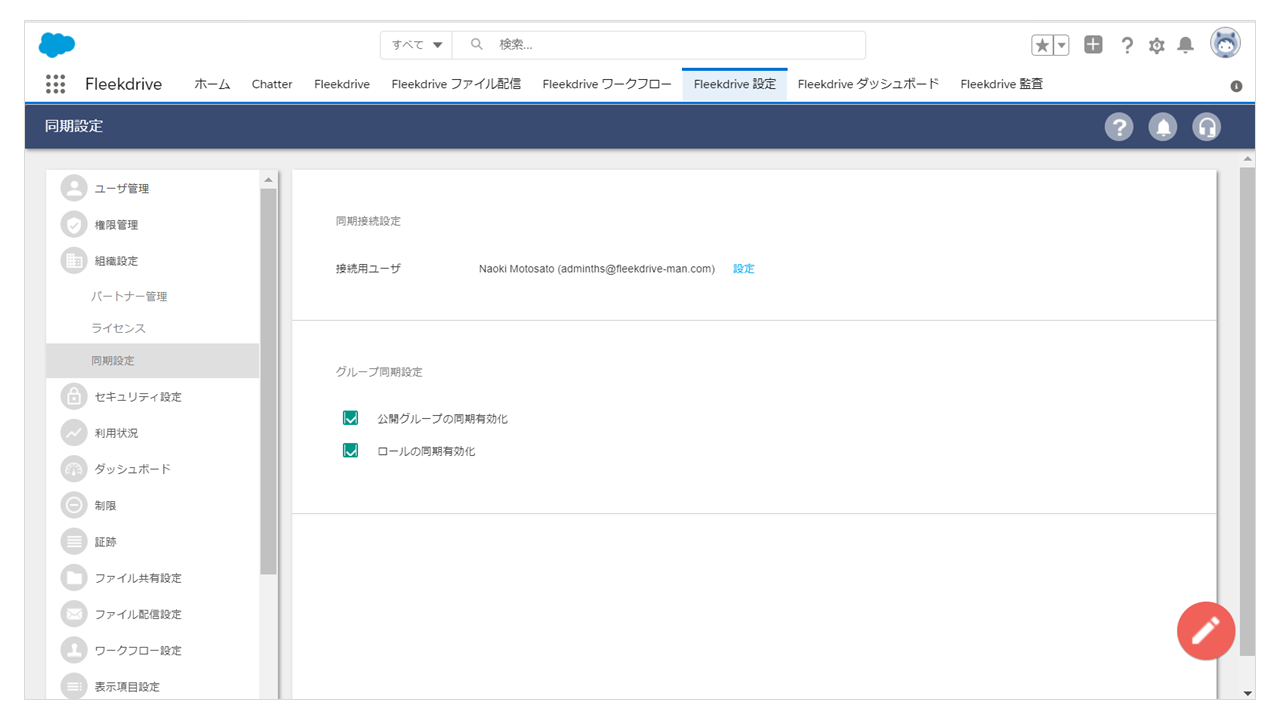Click the 同期設定 page title

pos(74,127)
